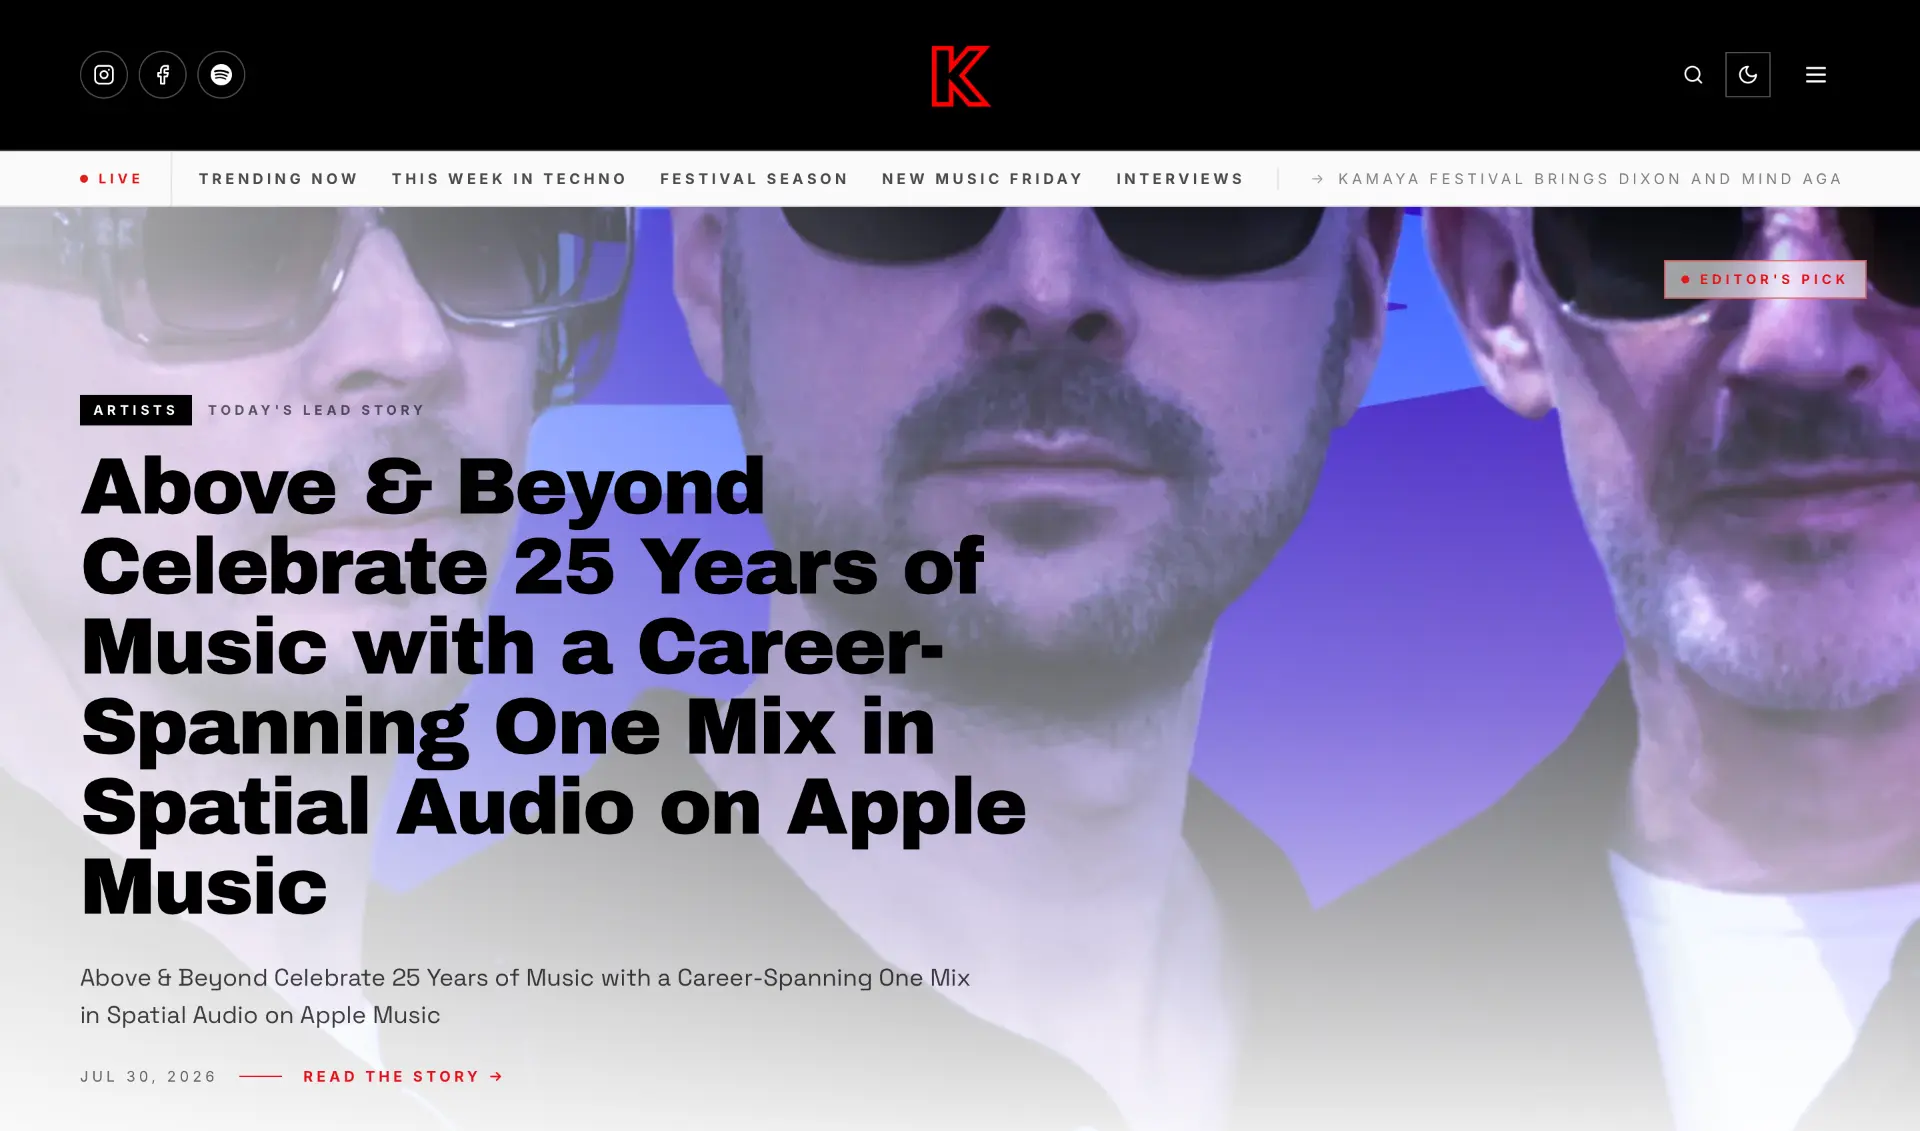Image resolution: width=1920 pixels, height=1131 pixels.
Task: Click the red K site logo
Action: pos(960,75)
